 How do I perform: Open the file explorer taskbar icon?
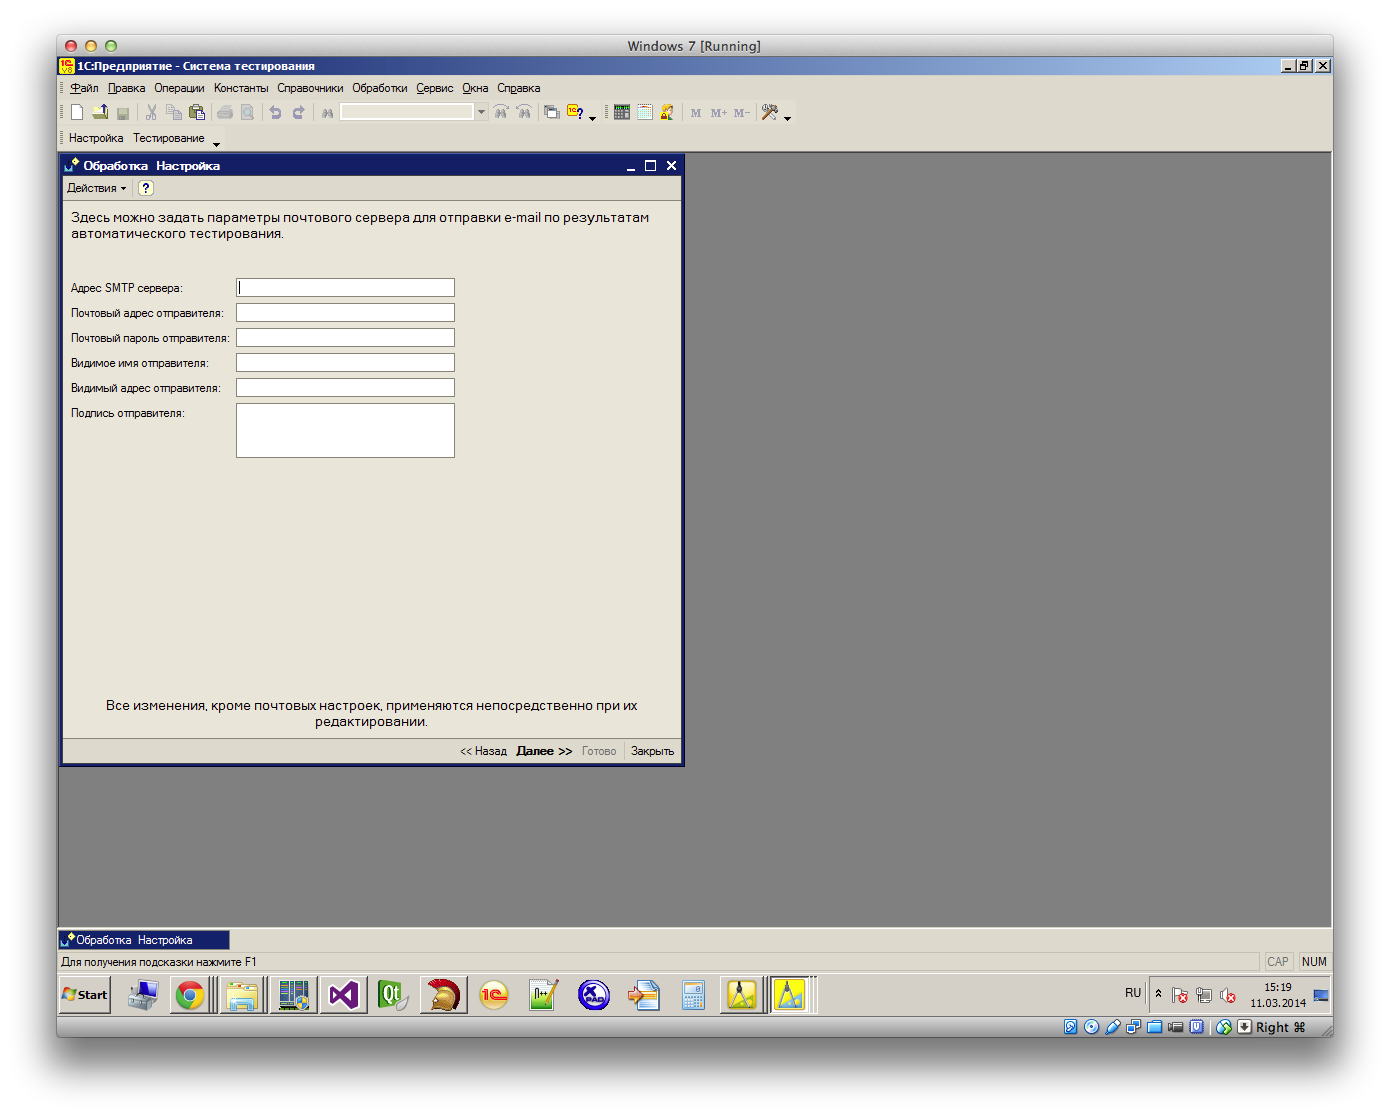(x=241, y=995)
